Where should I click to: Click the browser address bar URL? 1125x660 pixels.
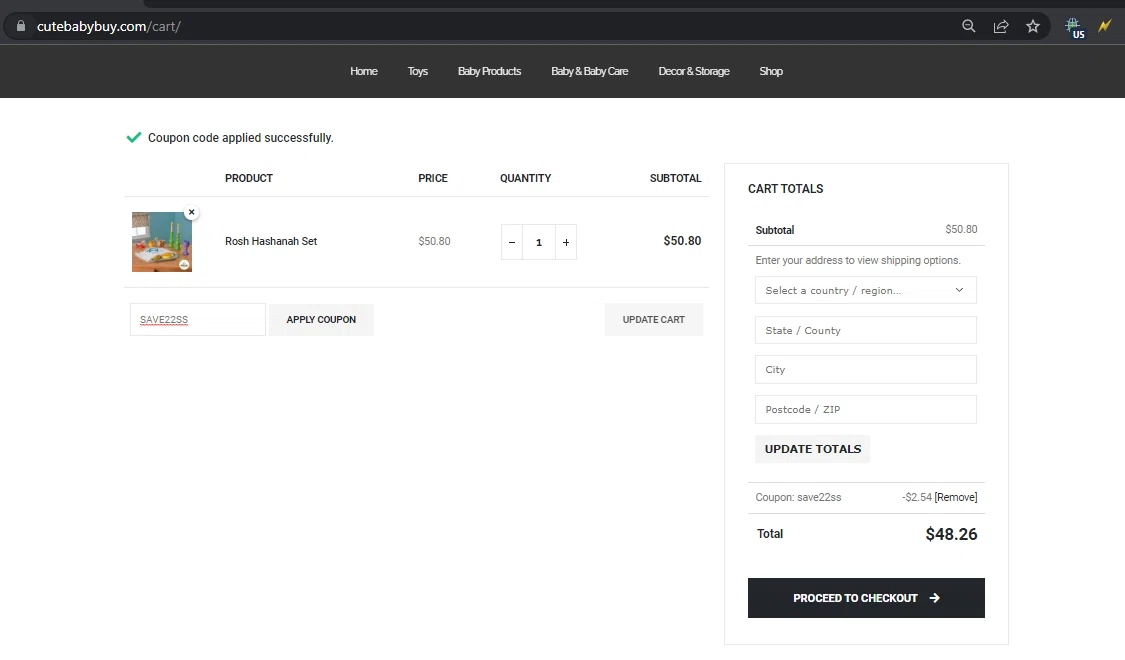(109, 27)
